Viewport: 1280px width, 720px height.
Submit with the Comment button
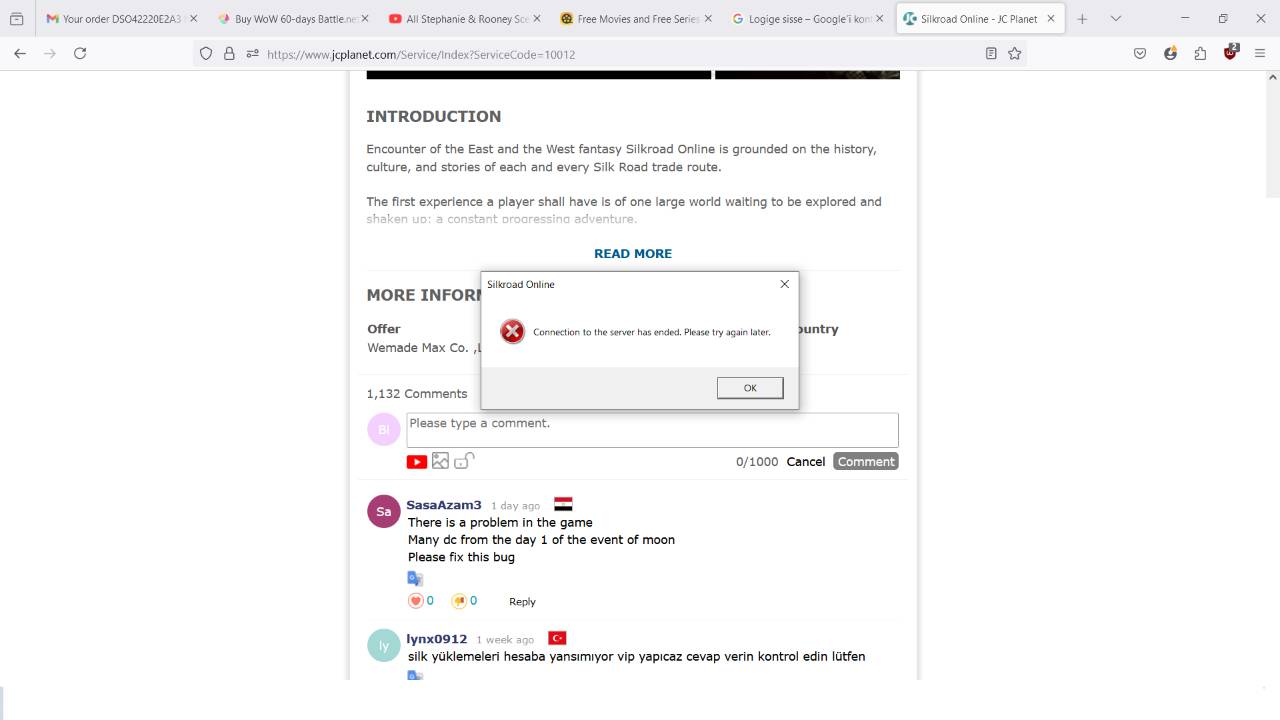tap(866, 461)
